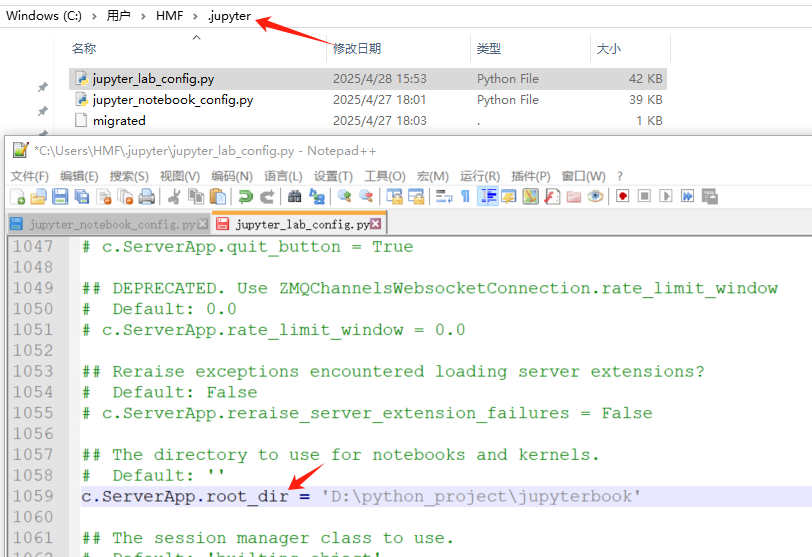812x557 pixels.
Task: Toggle the Indent Guide icon
Action: click(x=487, y=197)
